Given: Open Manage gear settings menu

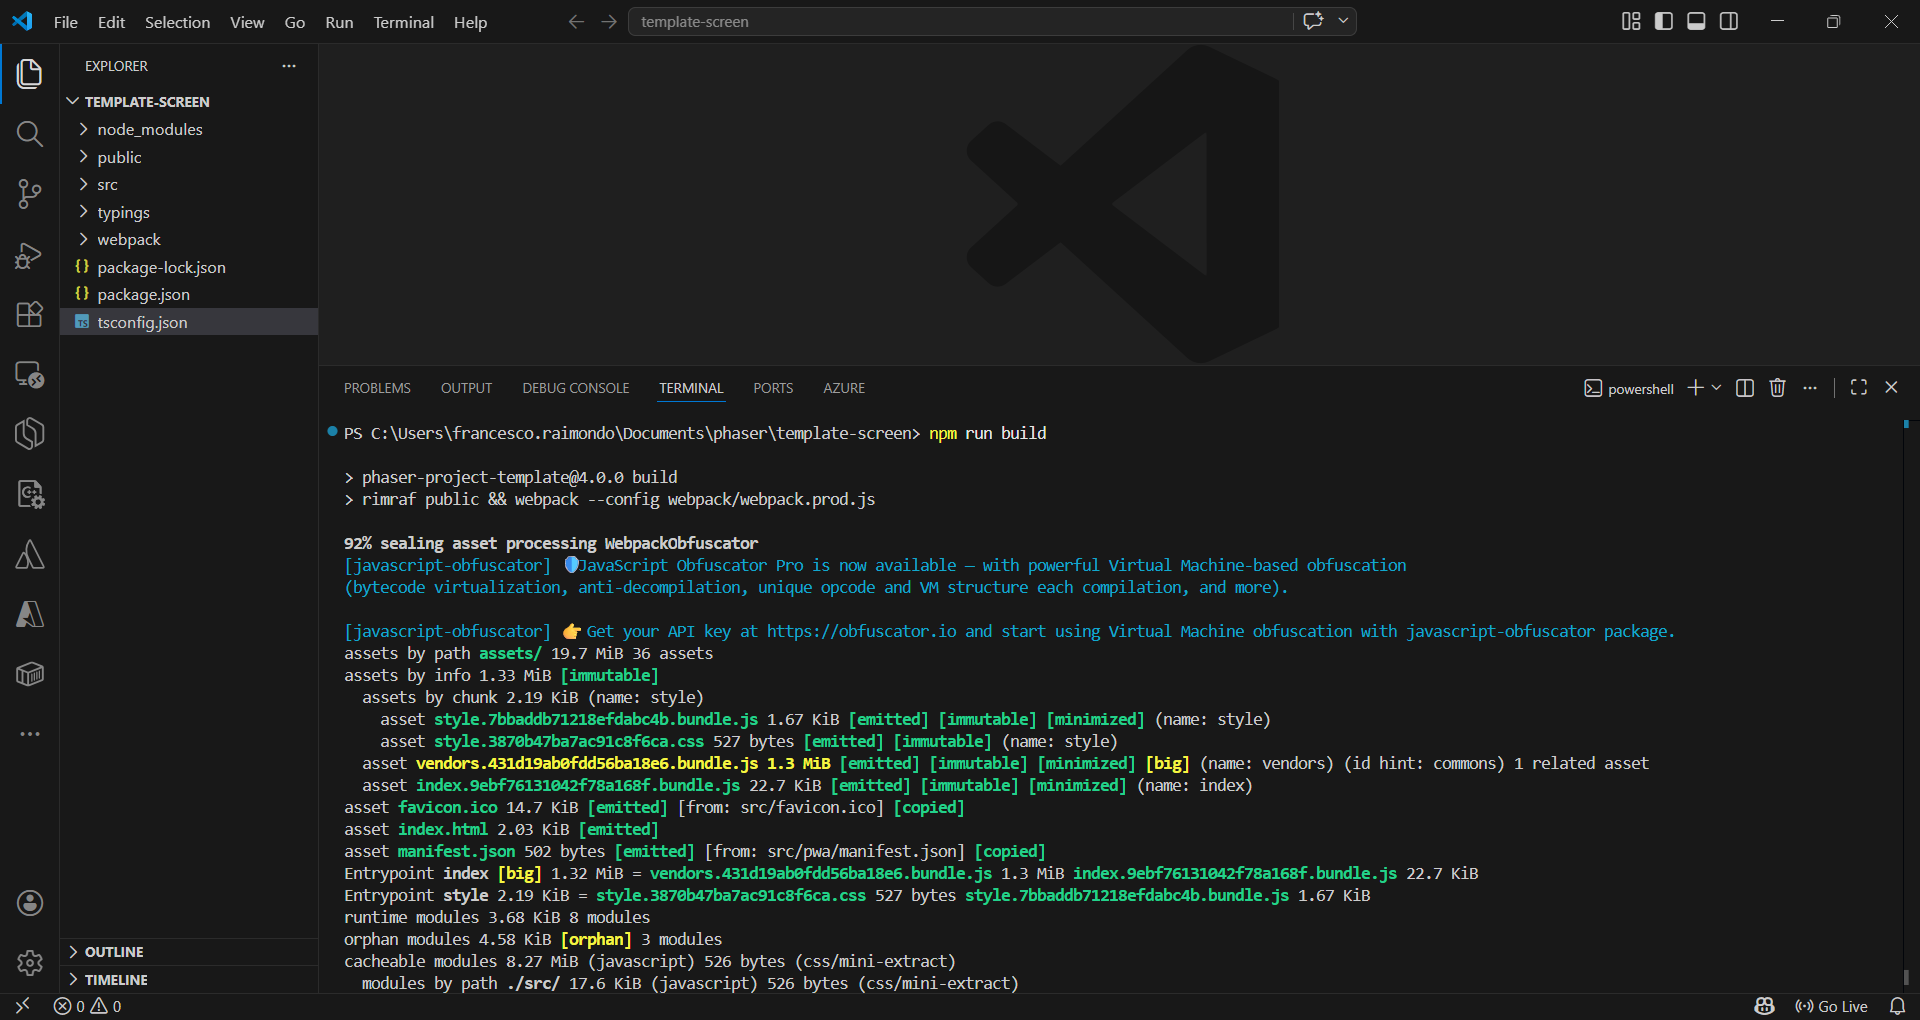Looking at the screenshot, I should [30, 963].
